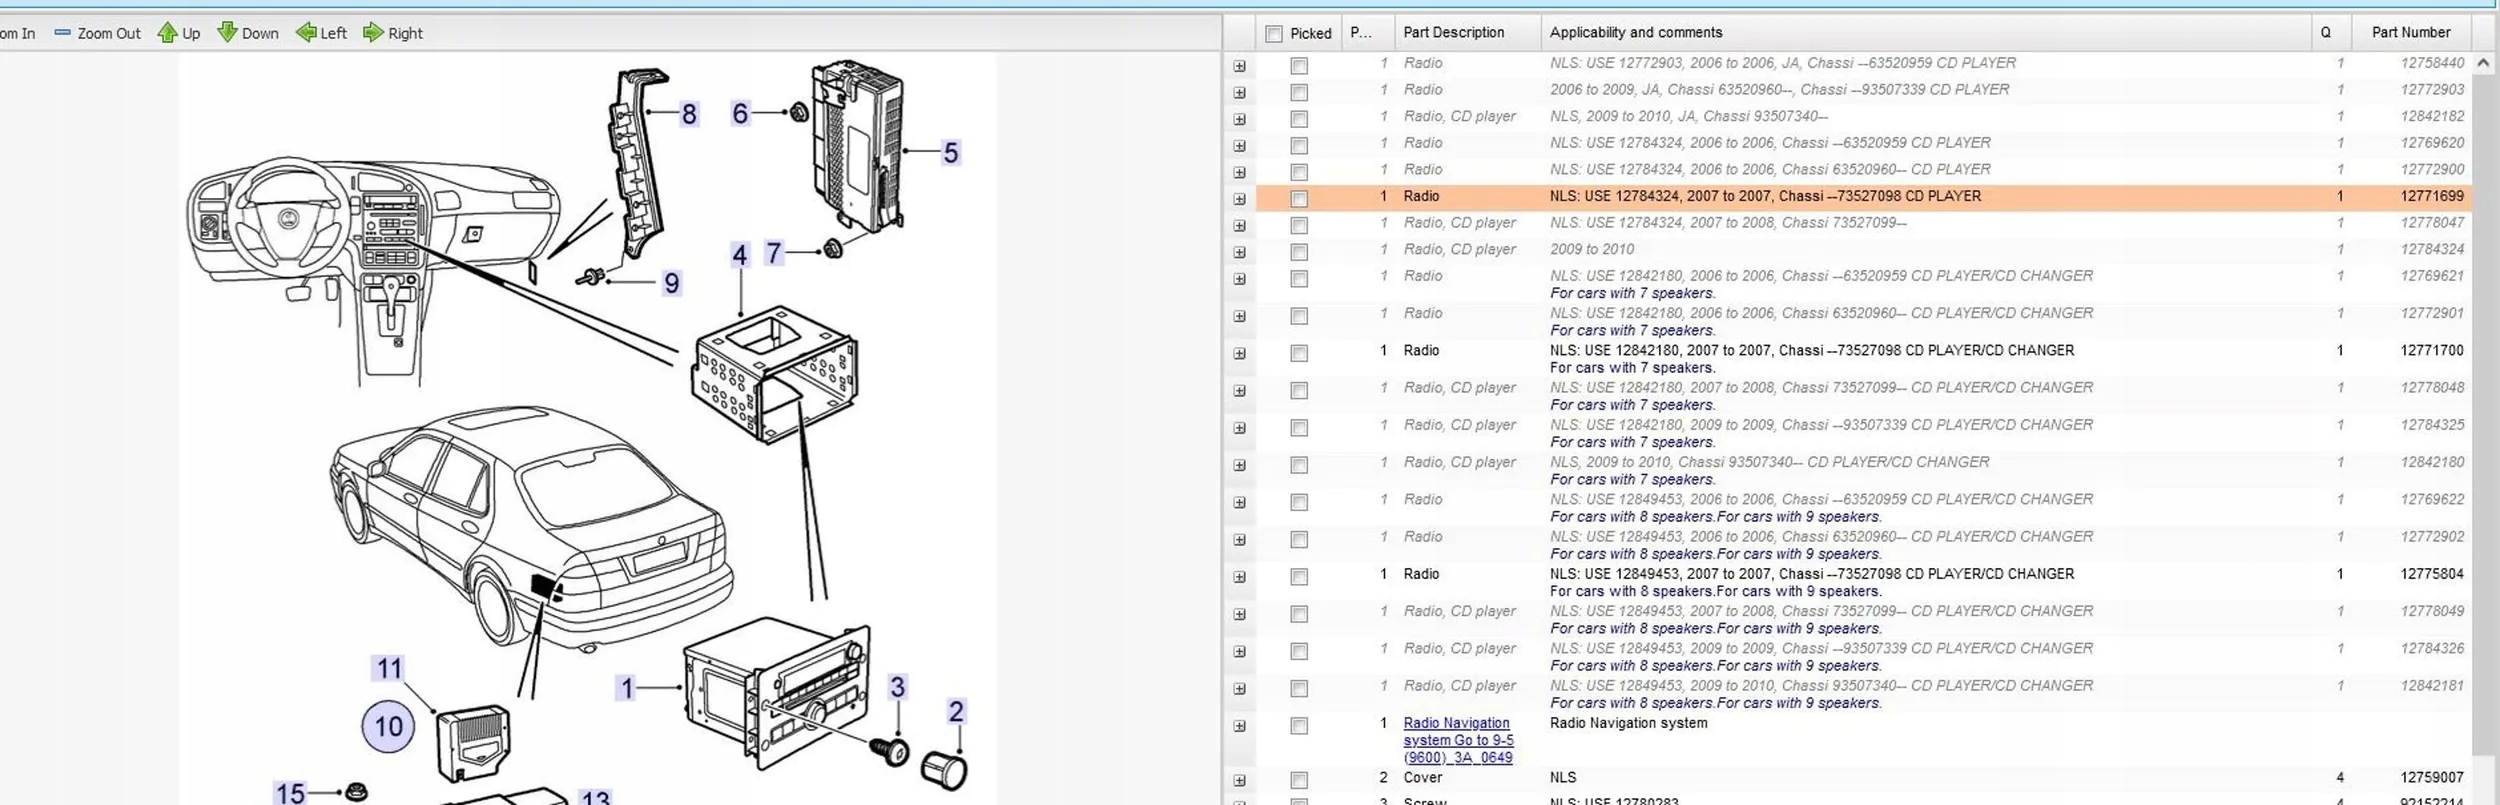
Task: Sort by the Part Description column header
Action: [1468, 33]
